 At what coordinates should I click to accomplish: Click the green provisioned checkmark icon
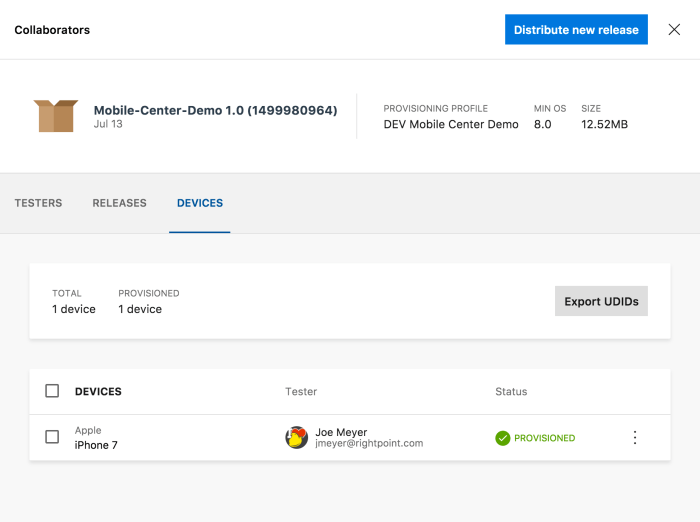click(x=503, y=438)
